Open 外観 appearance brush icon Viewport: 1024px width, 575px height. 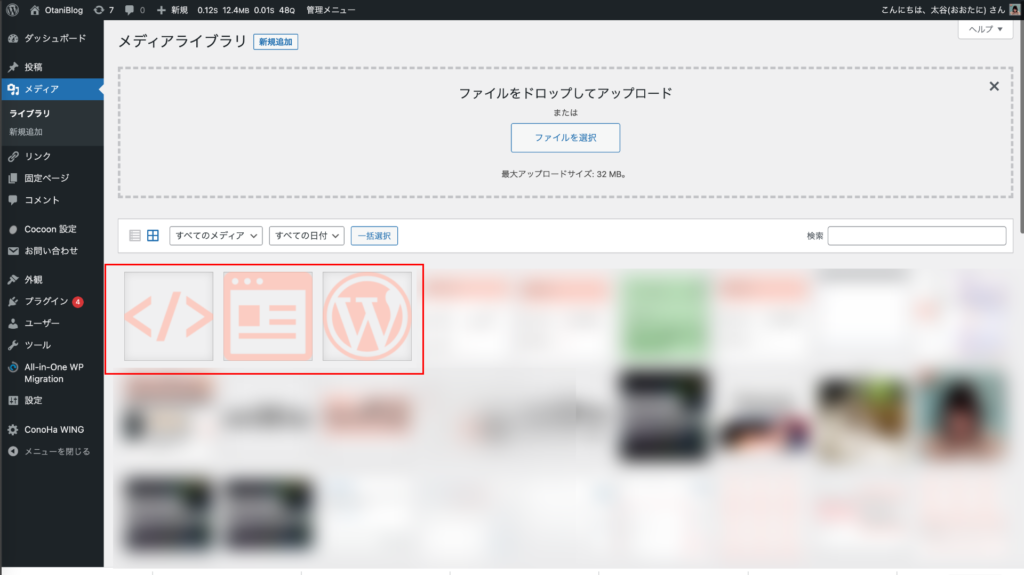click(13, 280)
